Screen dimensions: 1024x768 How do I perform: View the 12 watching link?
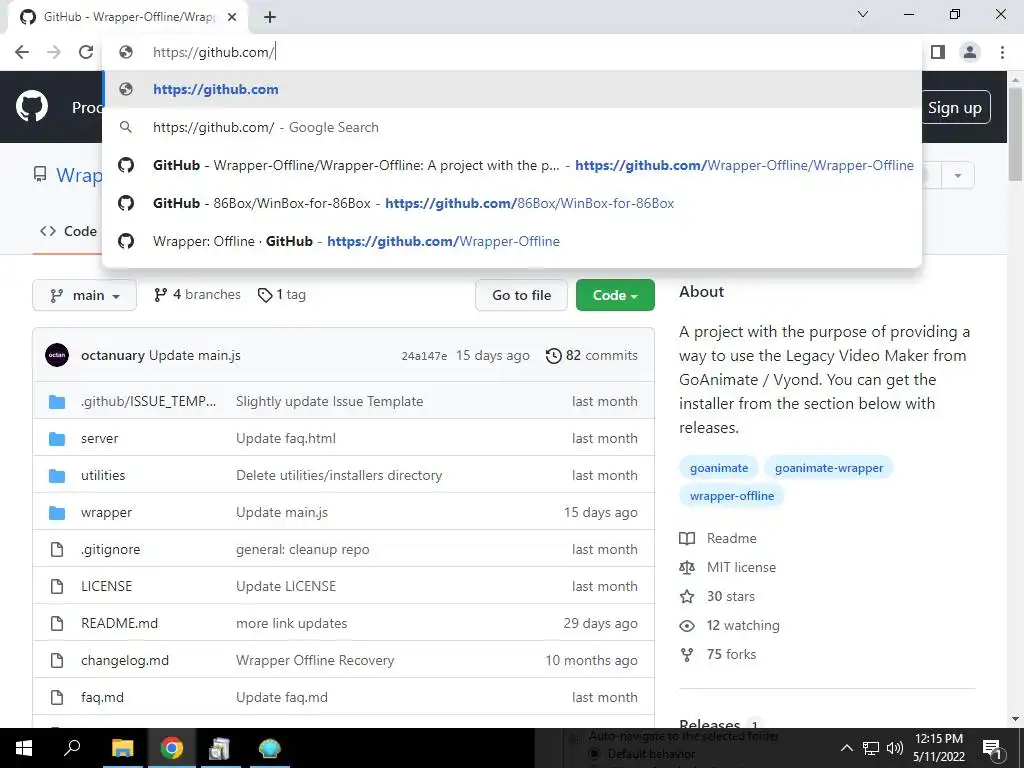[729, 626]
